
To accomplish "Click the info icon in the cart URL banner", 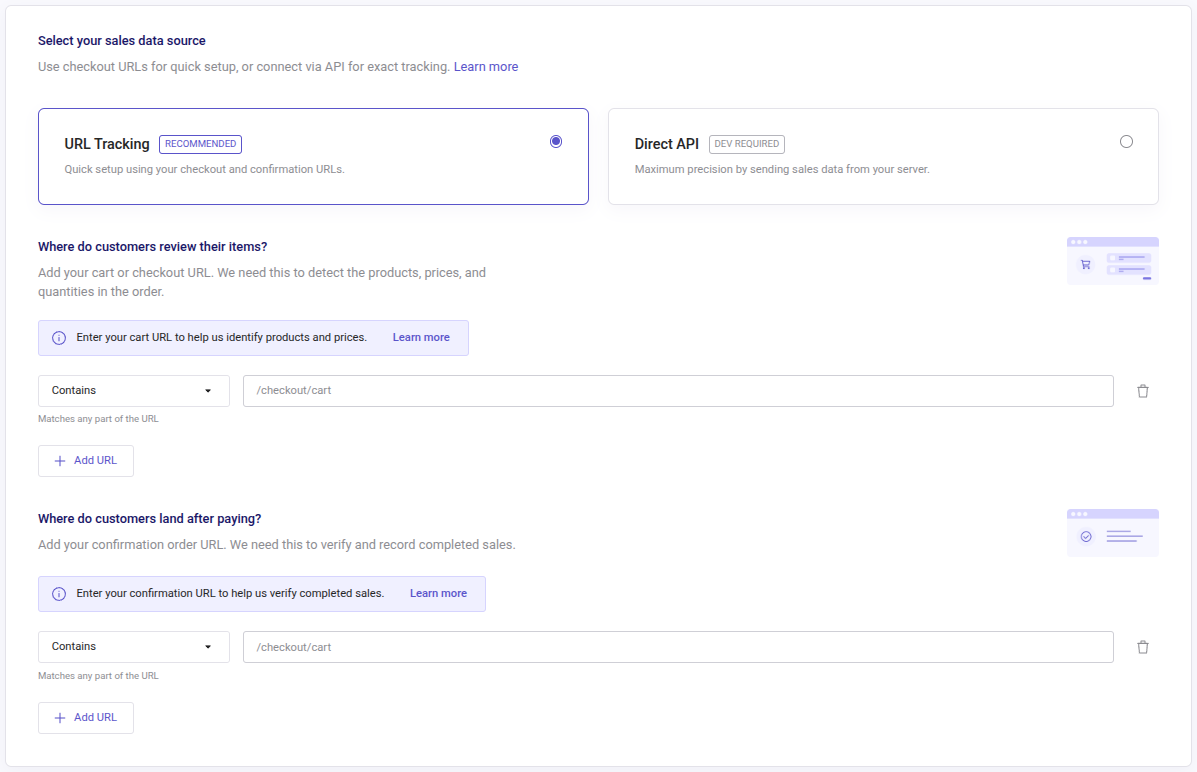I will coord(58,337).
